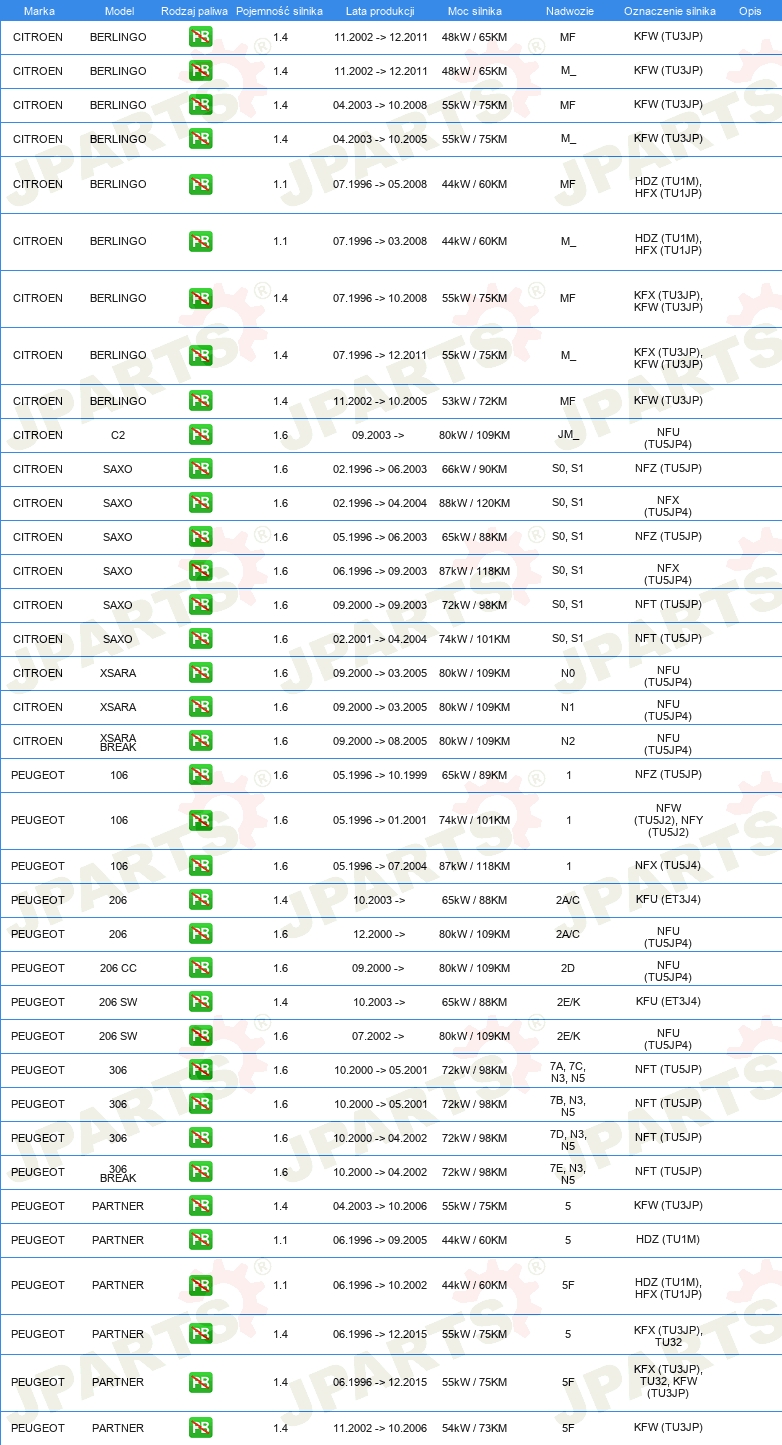Viewport: 782px width, 1445px height.
Task: Click fuel icon in the Peugeot 206 CC row
Action: pyautogui.click(x=201, y=968)
